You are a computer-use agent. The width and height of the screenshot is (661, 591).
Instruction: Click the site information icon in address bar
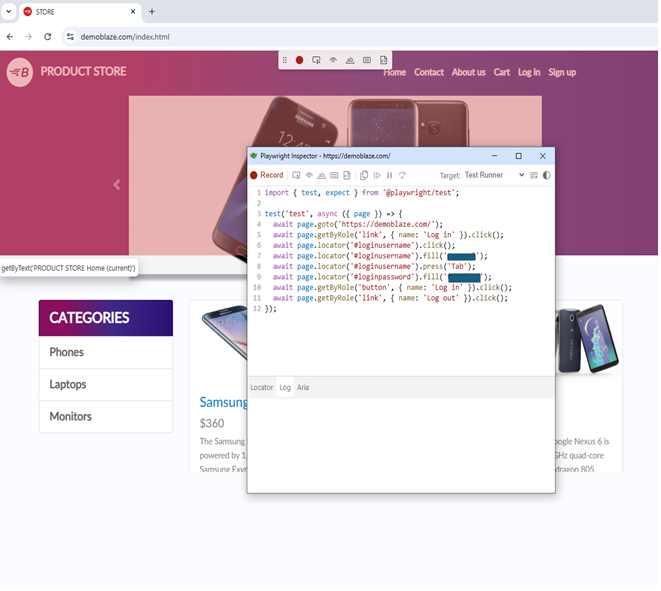pos(70,37)
